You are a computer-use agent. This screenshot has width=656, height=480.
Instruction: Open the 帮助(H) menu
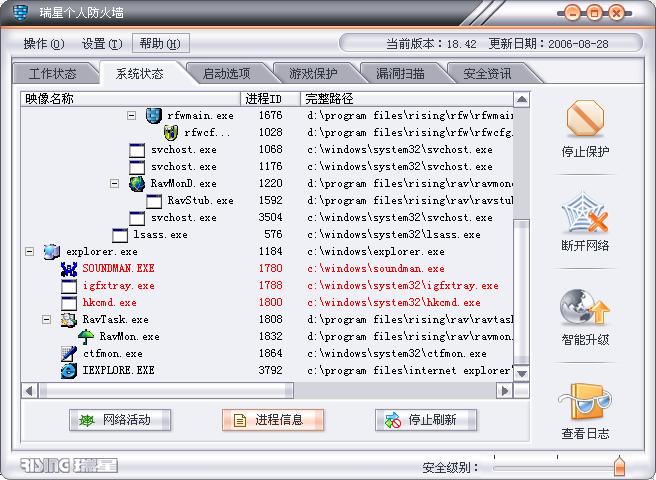tap(160, 44)
